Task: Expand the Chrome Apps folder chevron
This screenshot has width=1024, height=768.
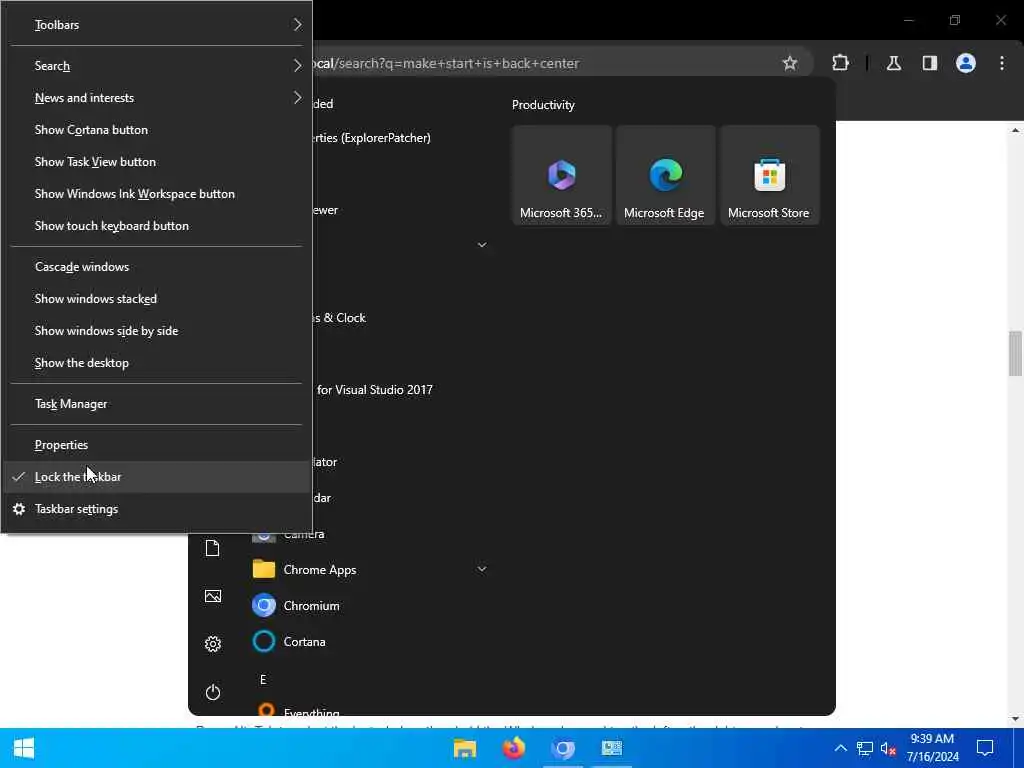Action: pyautogui.click(x=482, y=569)
